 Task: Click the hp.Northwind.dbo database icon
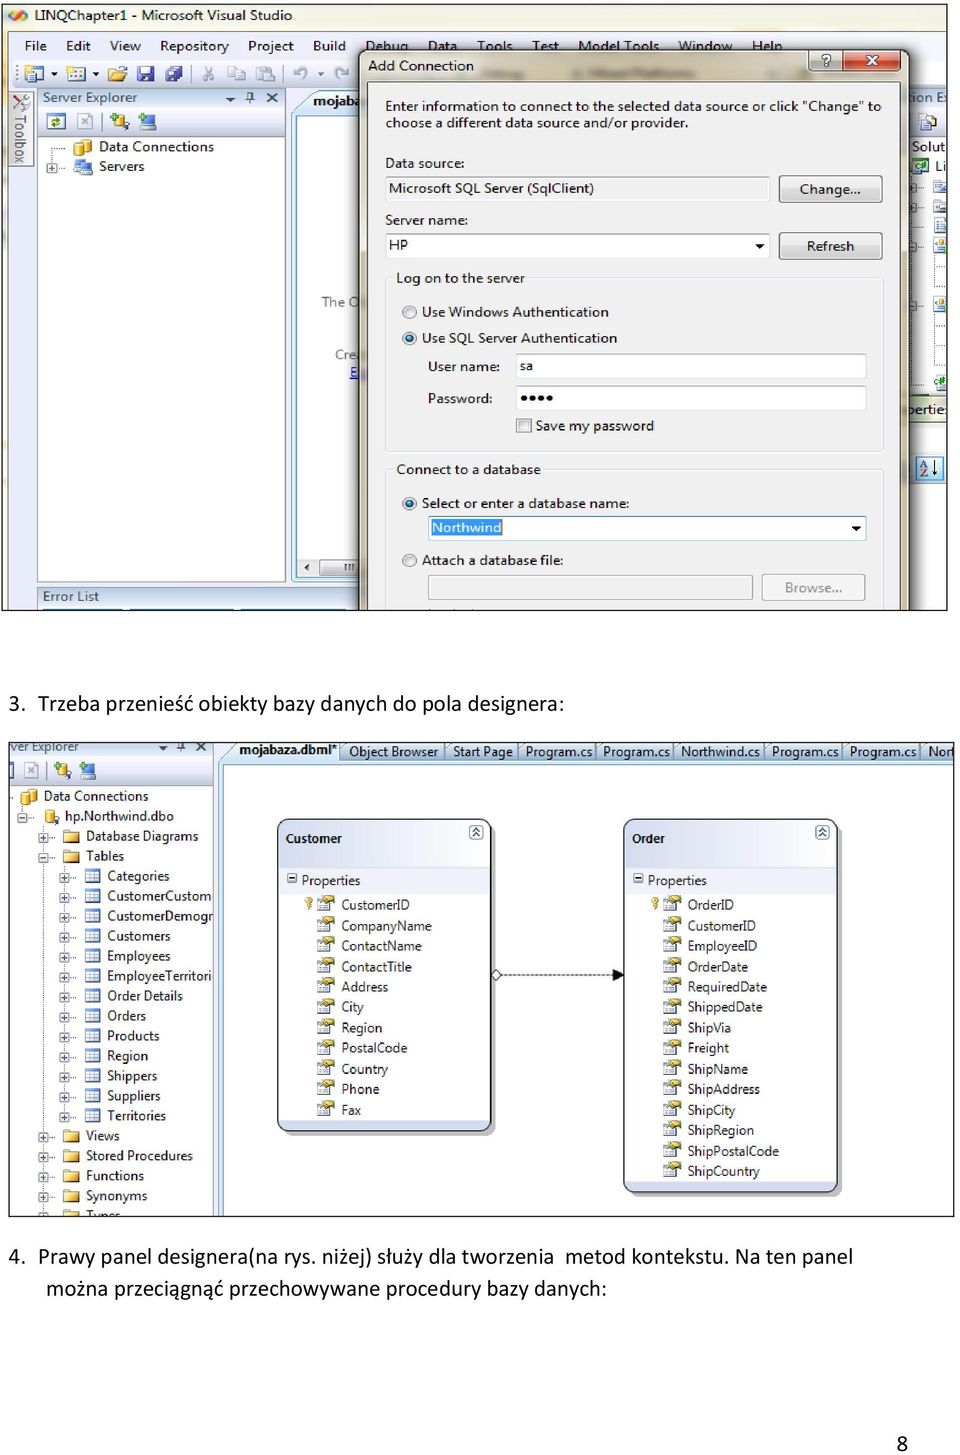tap(52, 817)
